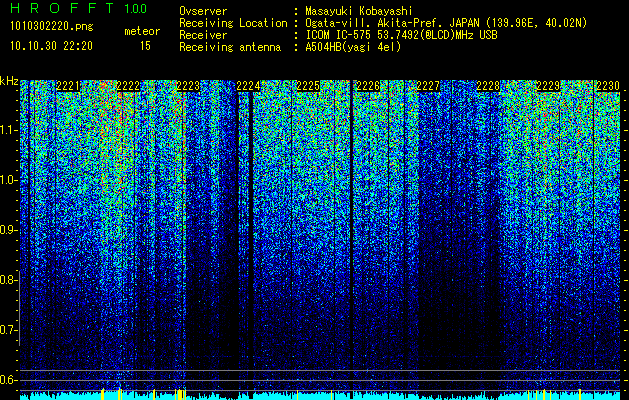Click the 2221 time marker
This screenshot has height=400, width=629.
click(68, 86)
